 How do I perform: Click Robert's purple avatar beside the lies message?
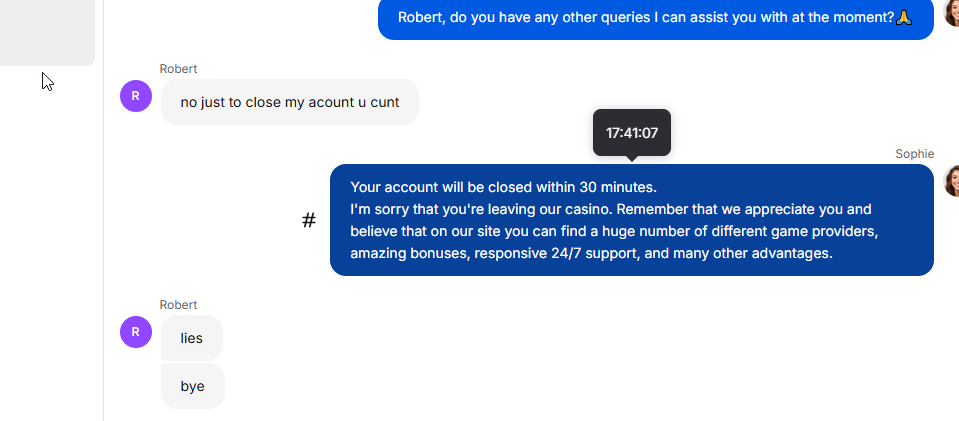136,332
